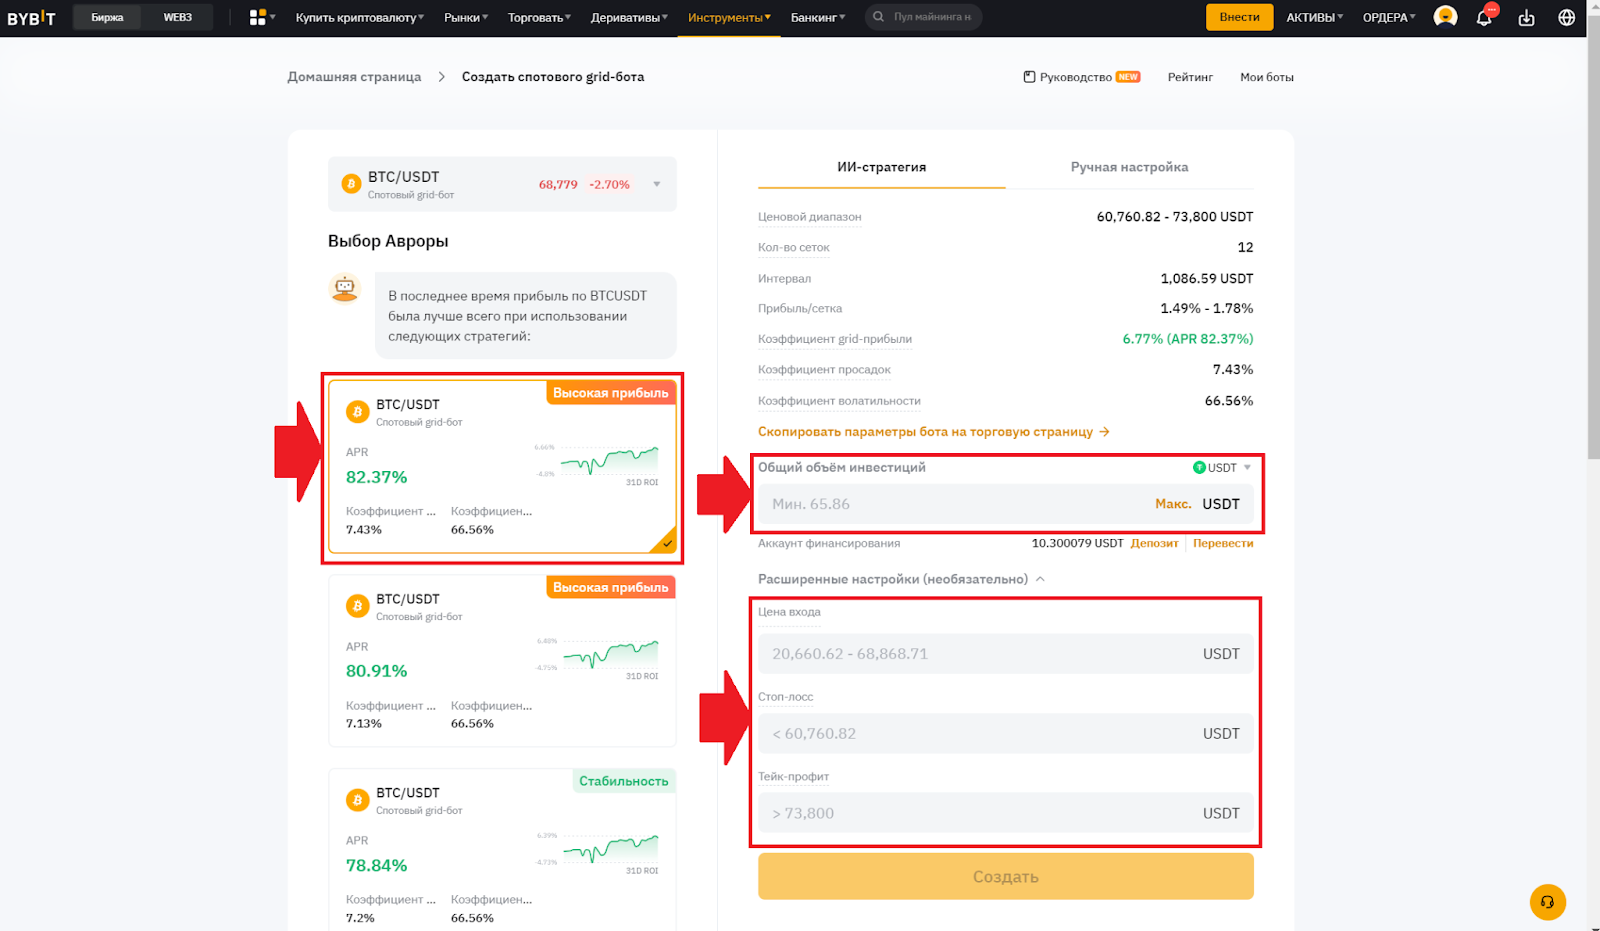Click Перевести link
Image resolution: width=1600 pixels, height=931 pixels.
point(1223,543)
